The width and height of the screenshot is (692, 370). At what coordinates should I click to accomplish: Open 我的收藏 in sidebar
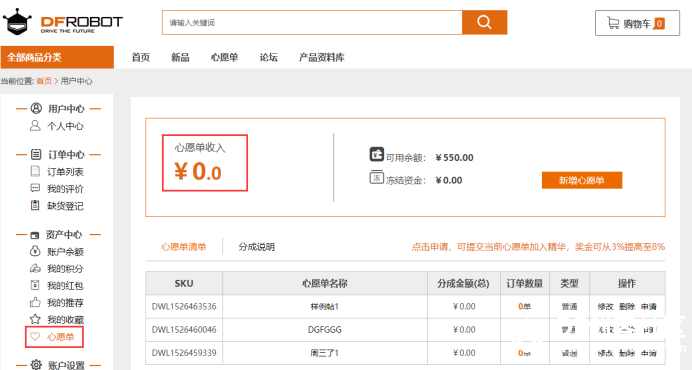click(65, 320)
